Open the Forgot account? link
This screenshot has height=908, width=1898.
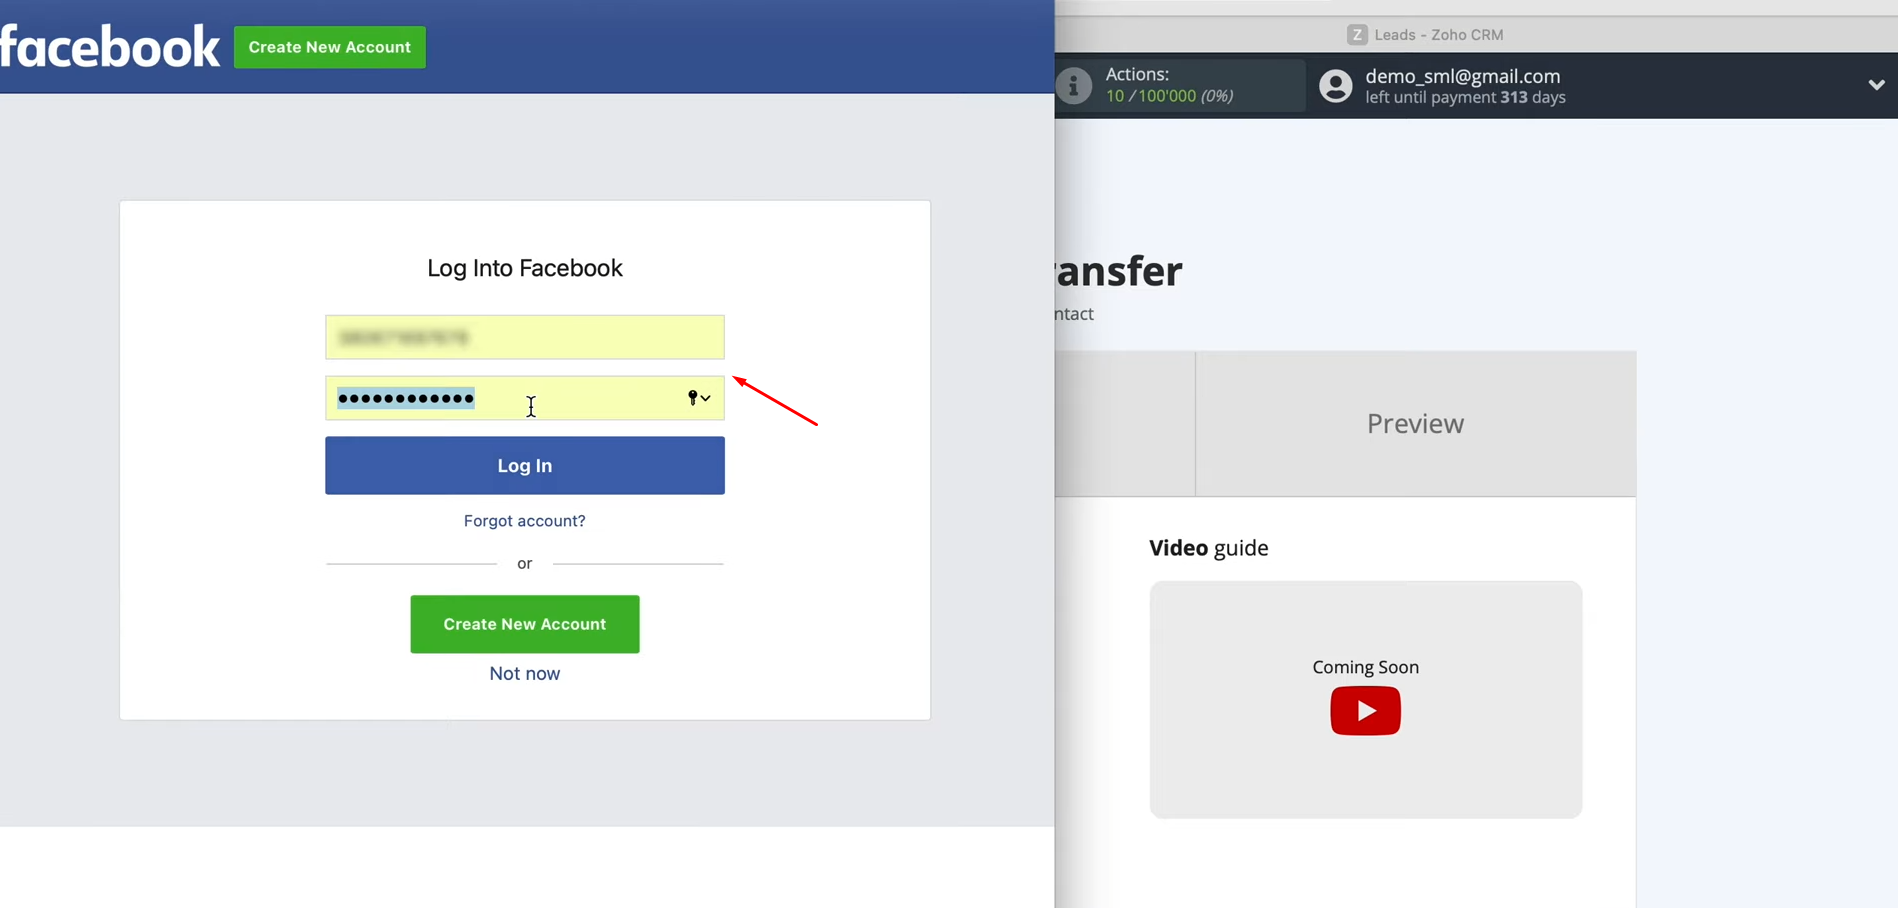click(524, 521)
